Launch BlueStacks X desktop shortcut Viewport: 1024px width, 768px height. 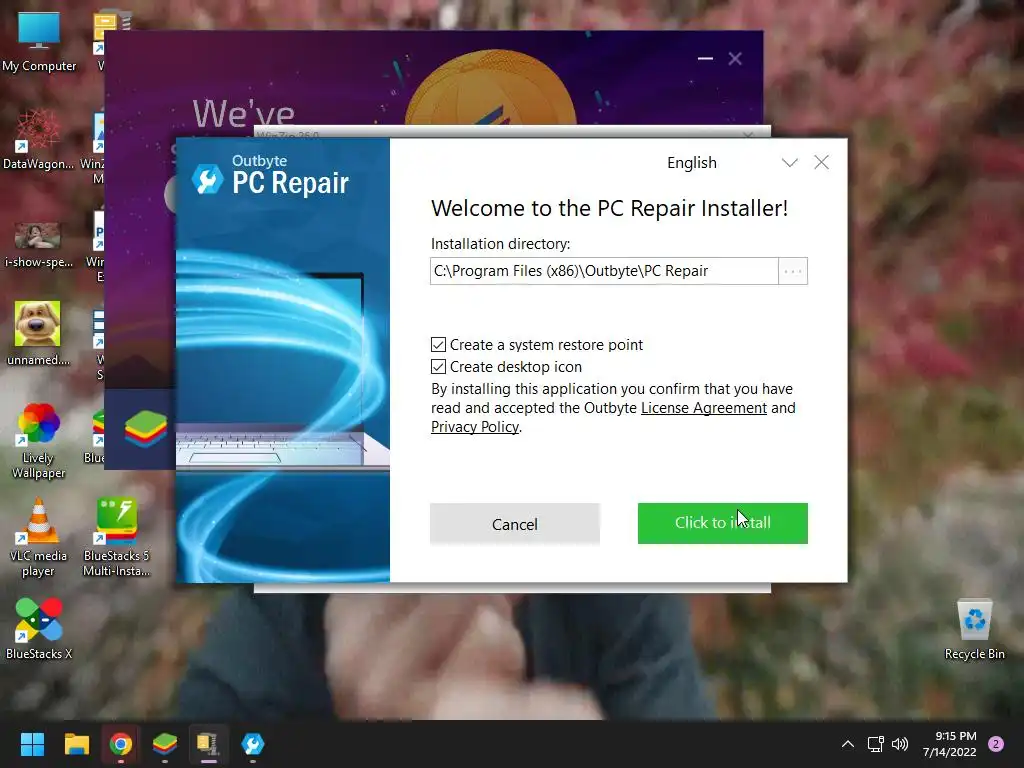pos(39,628)
